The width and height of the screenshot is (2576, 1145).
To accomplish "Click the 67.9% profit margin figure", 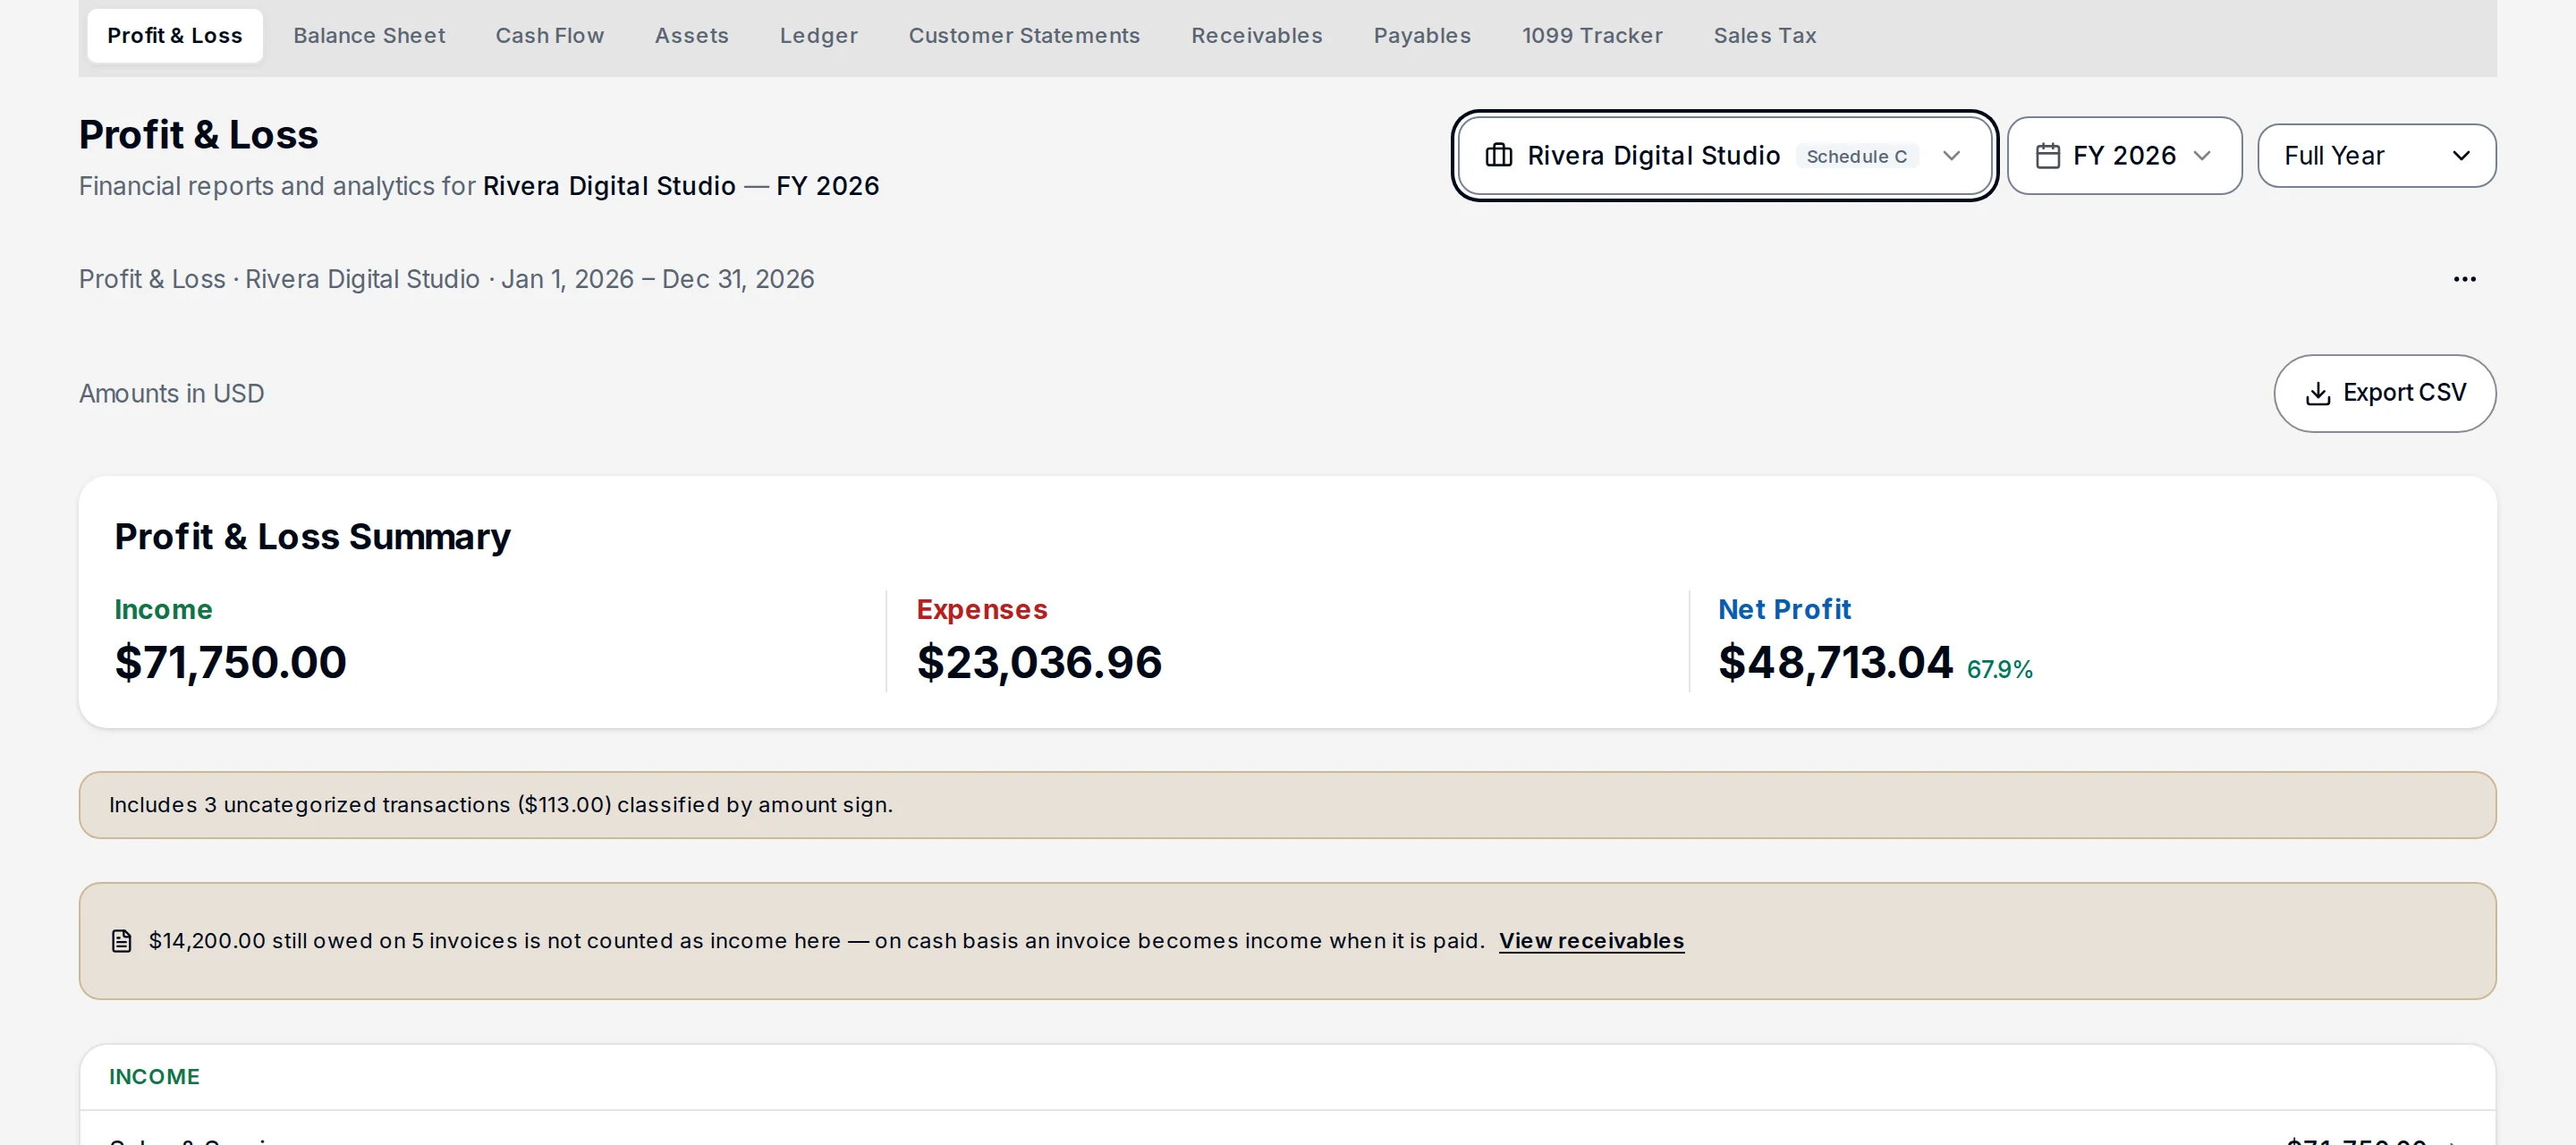I will pos(1999,669).
